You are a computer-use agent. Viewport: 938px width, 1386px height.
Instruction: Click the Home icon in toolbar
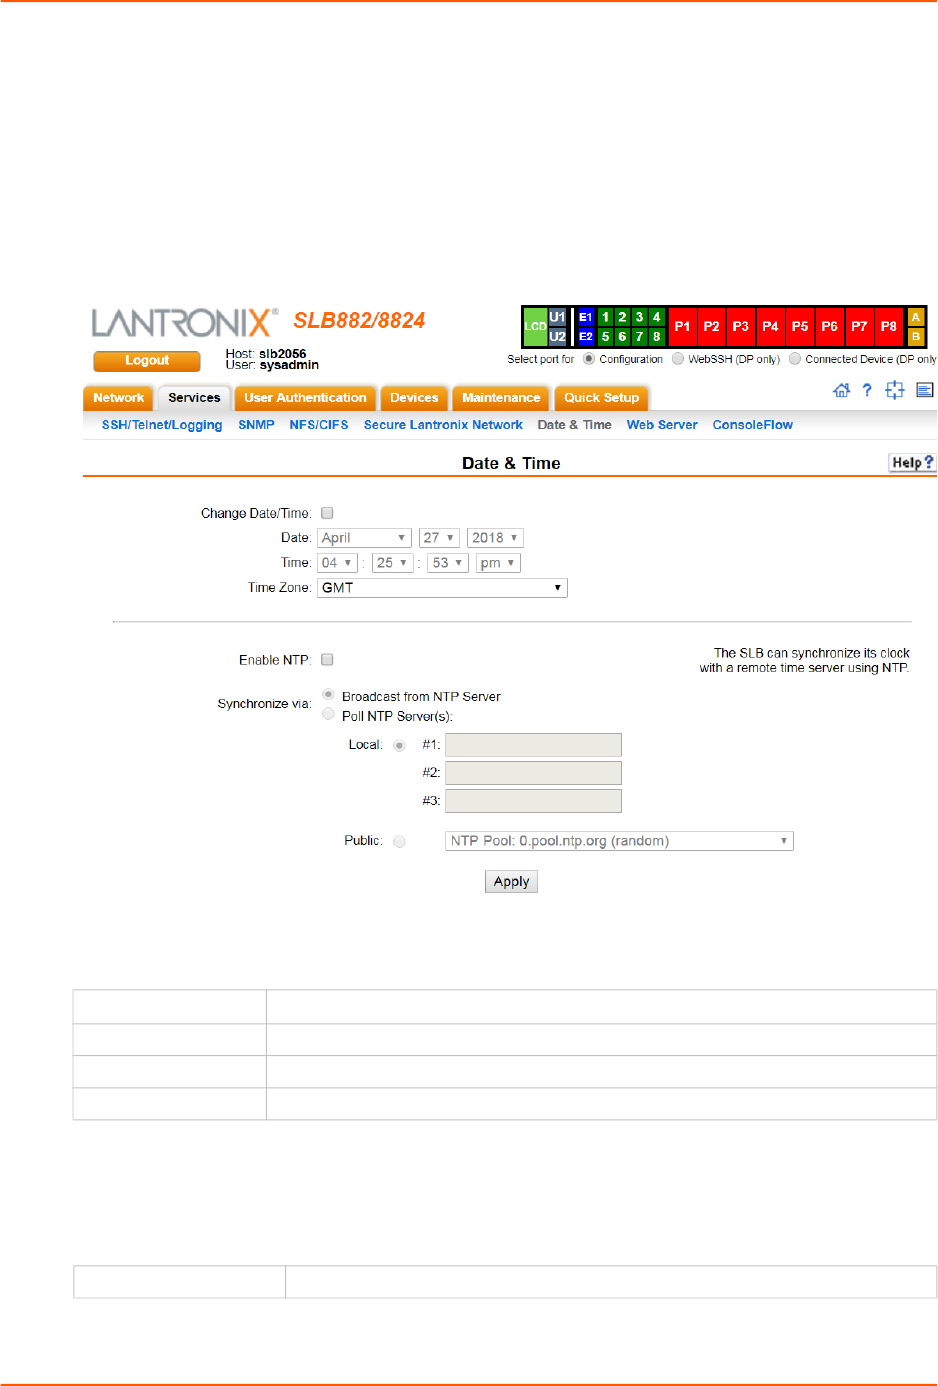(x=841, y=391)
